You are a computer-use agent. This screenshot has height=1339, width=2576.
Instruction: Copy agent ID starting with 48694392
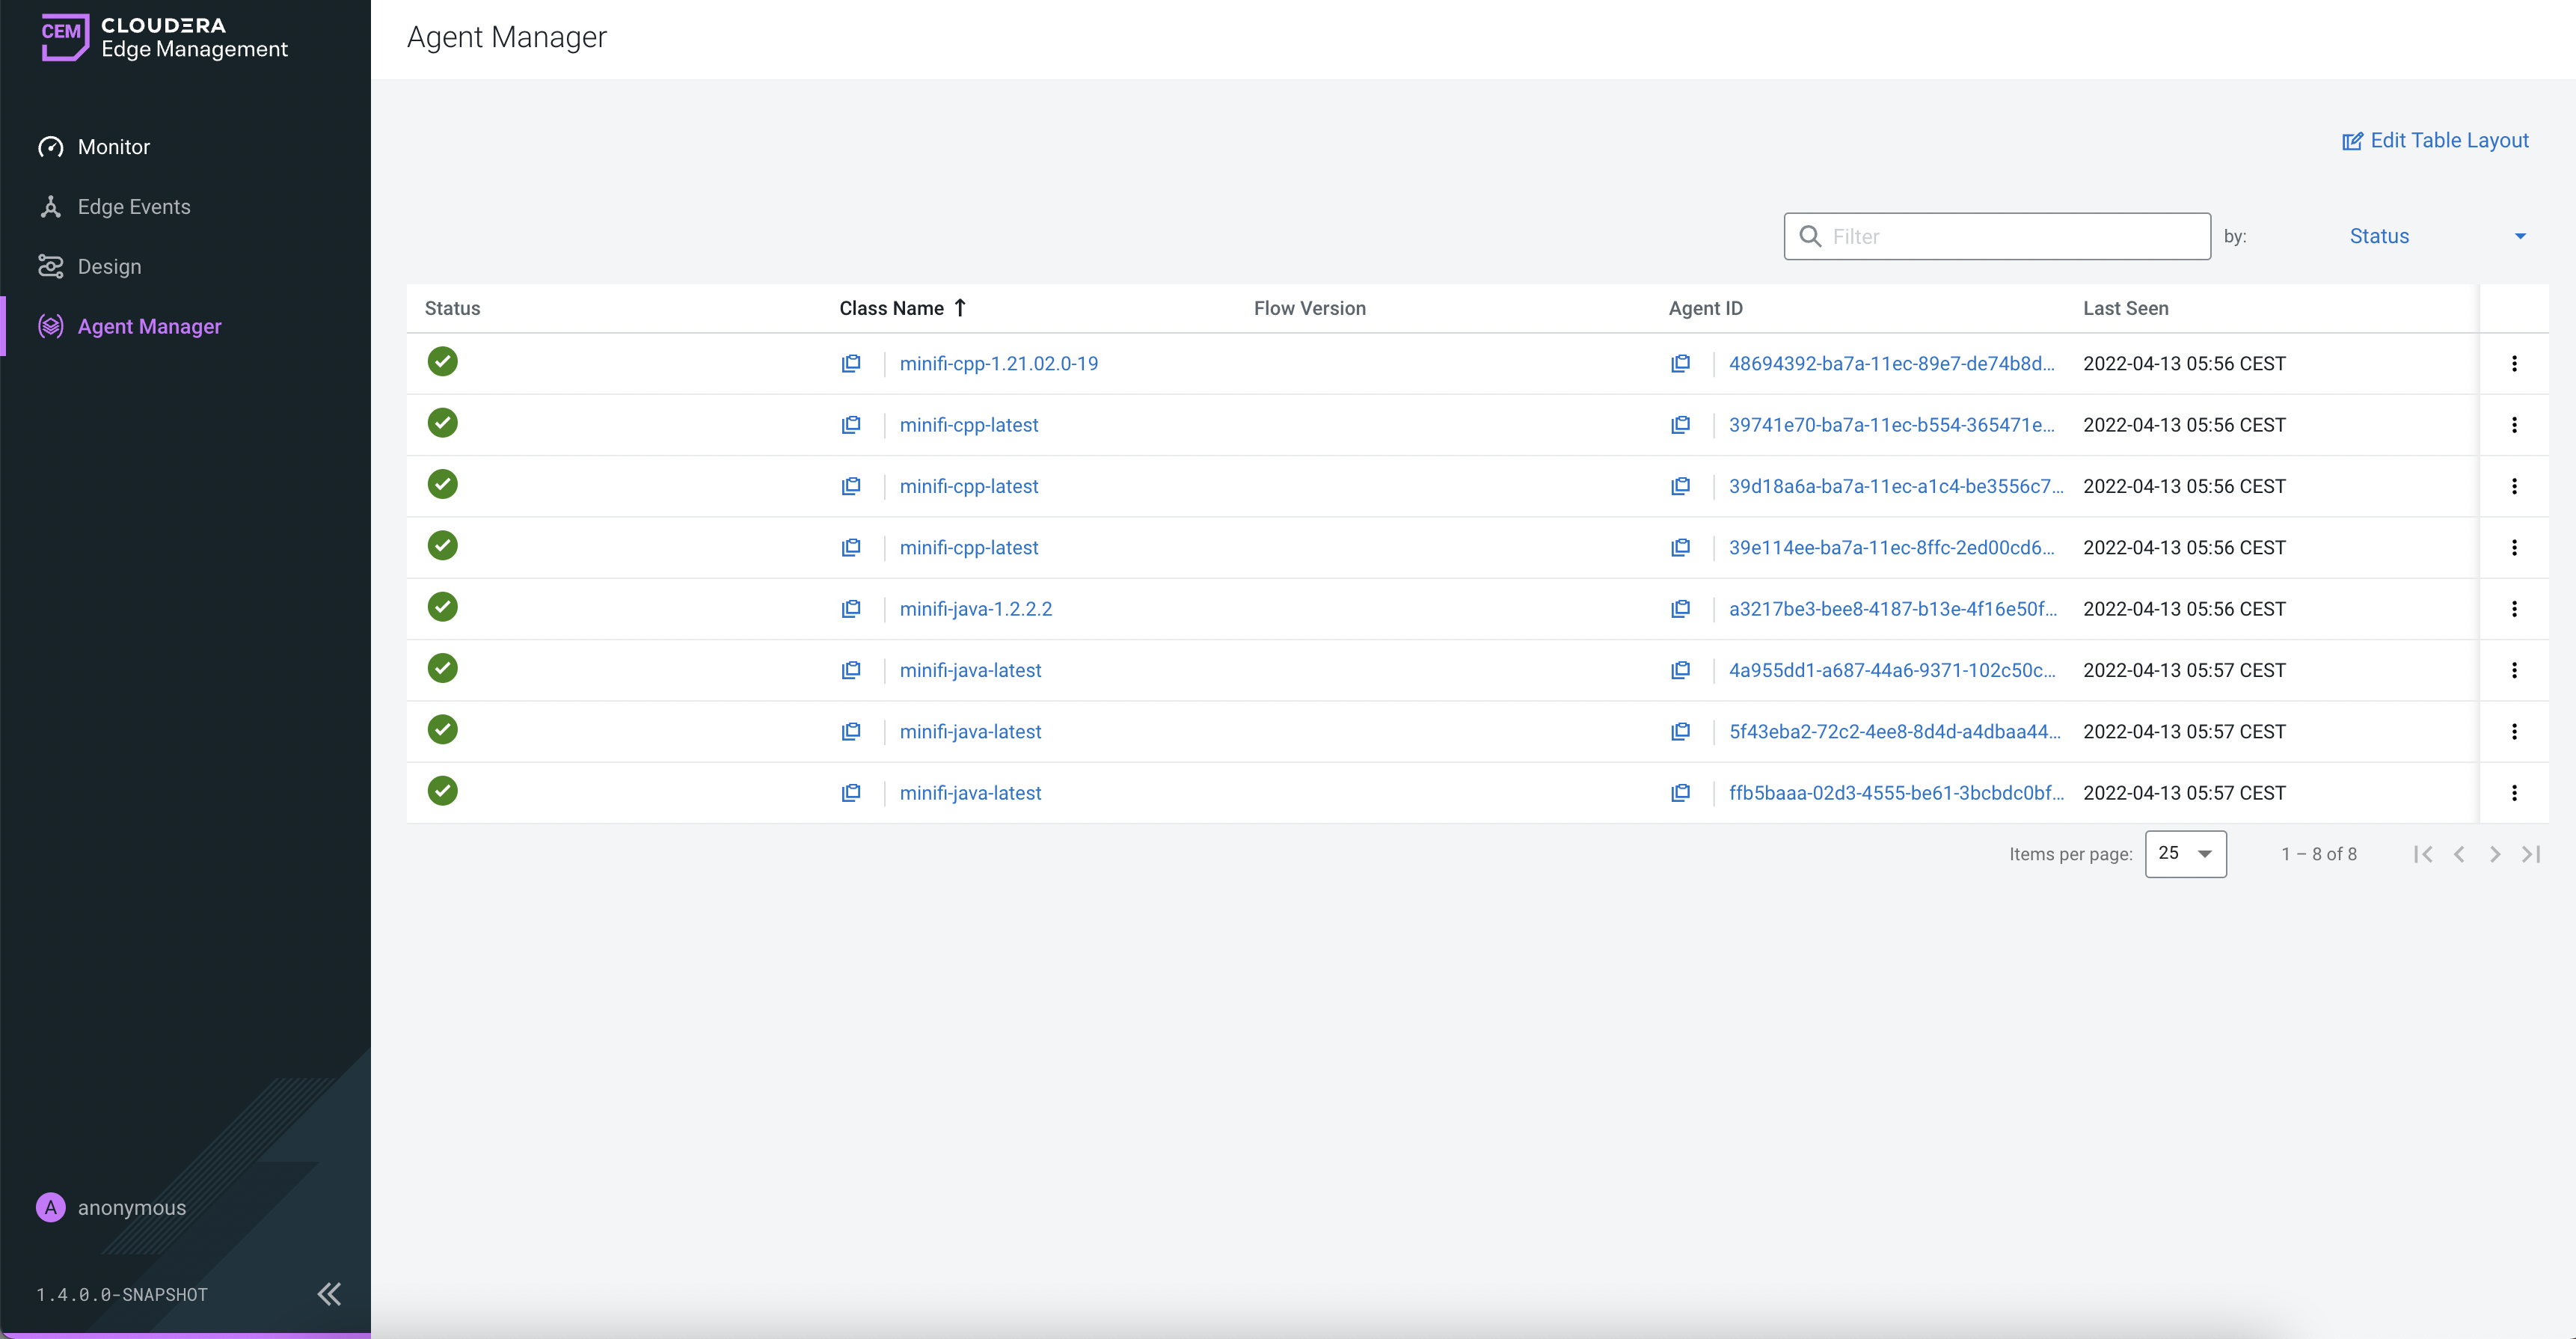pos(1680,364)
